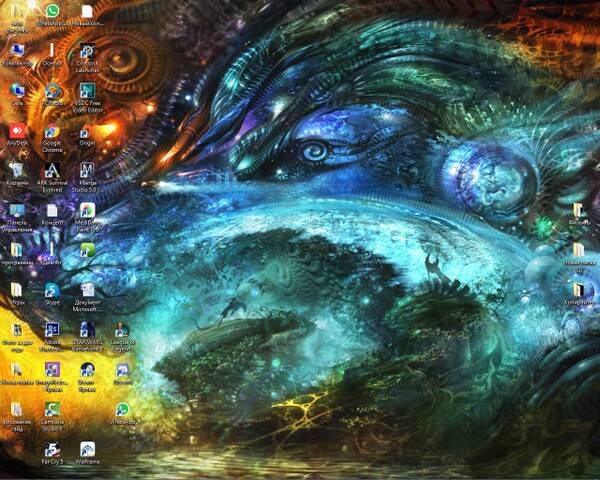This screenshot has height=480, width=600.
Task: Select the Adobe Photoshop shortcut
Action: click(52, 330)
